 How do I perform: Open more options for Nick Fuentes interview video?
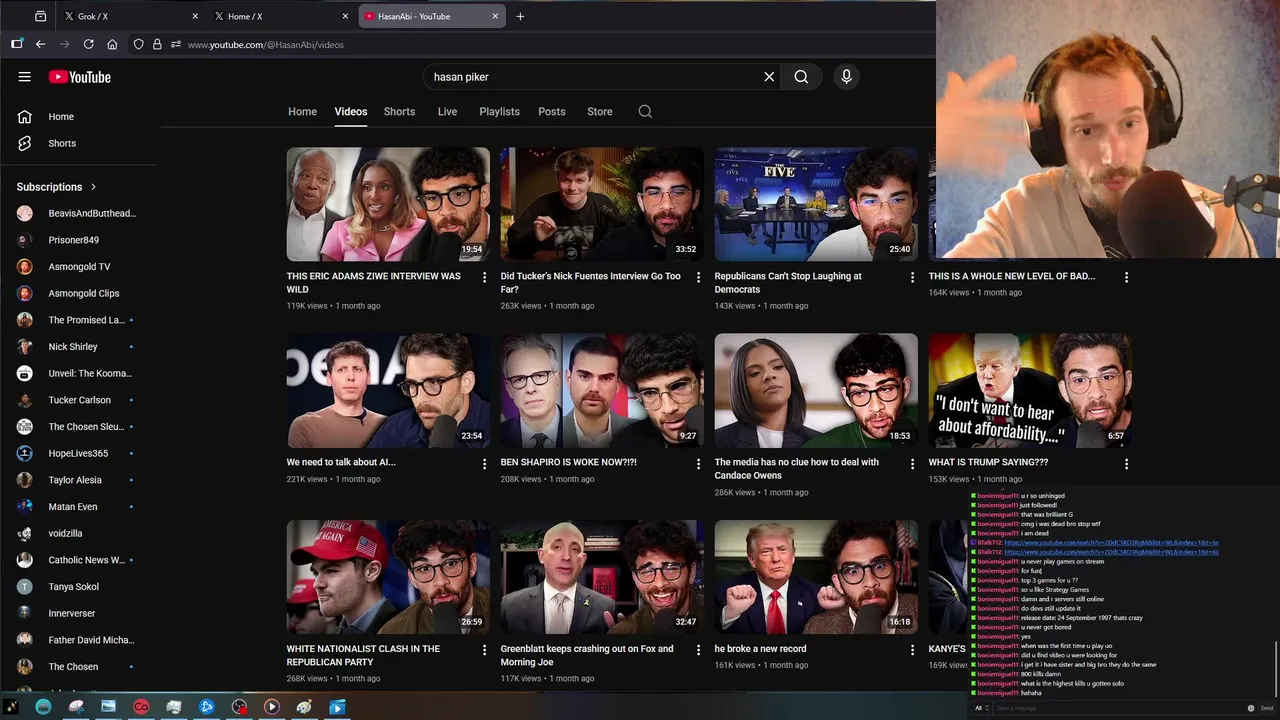(x=699, y=277)
